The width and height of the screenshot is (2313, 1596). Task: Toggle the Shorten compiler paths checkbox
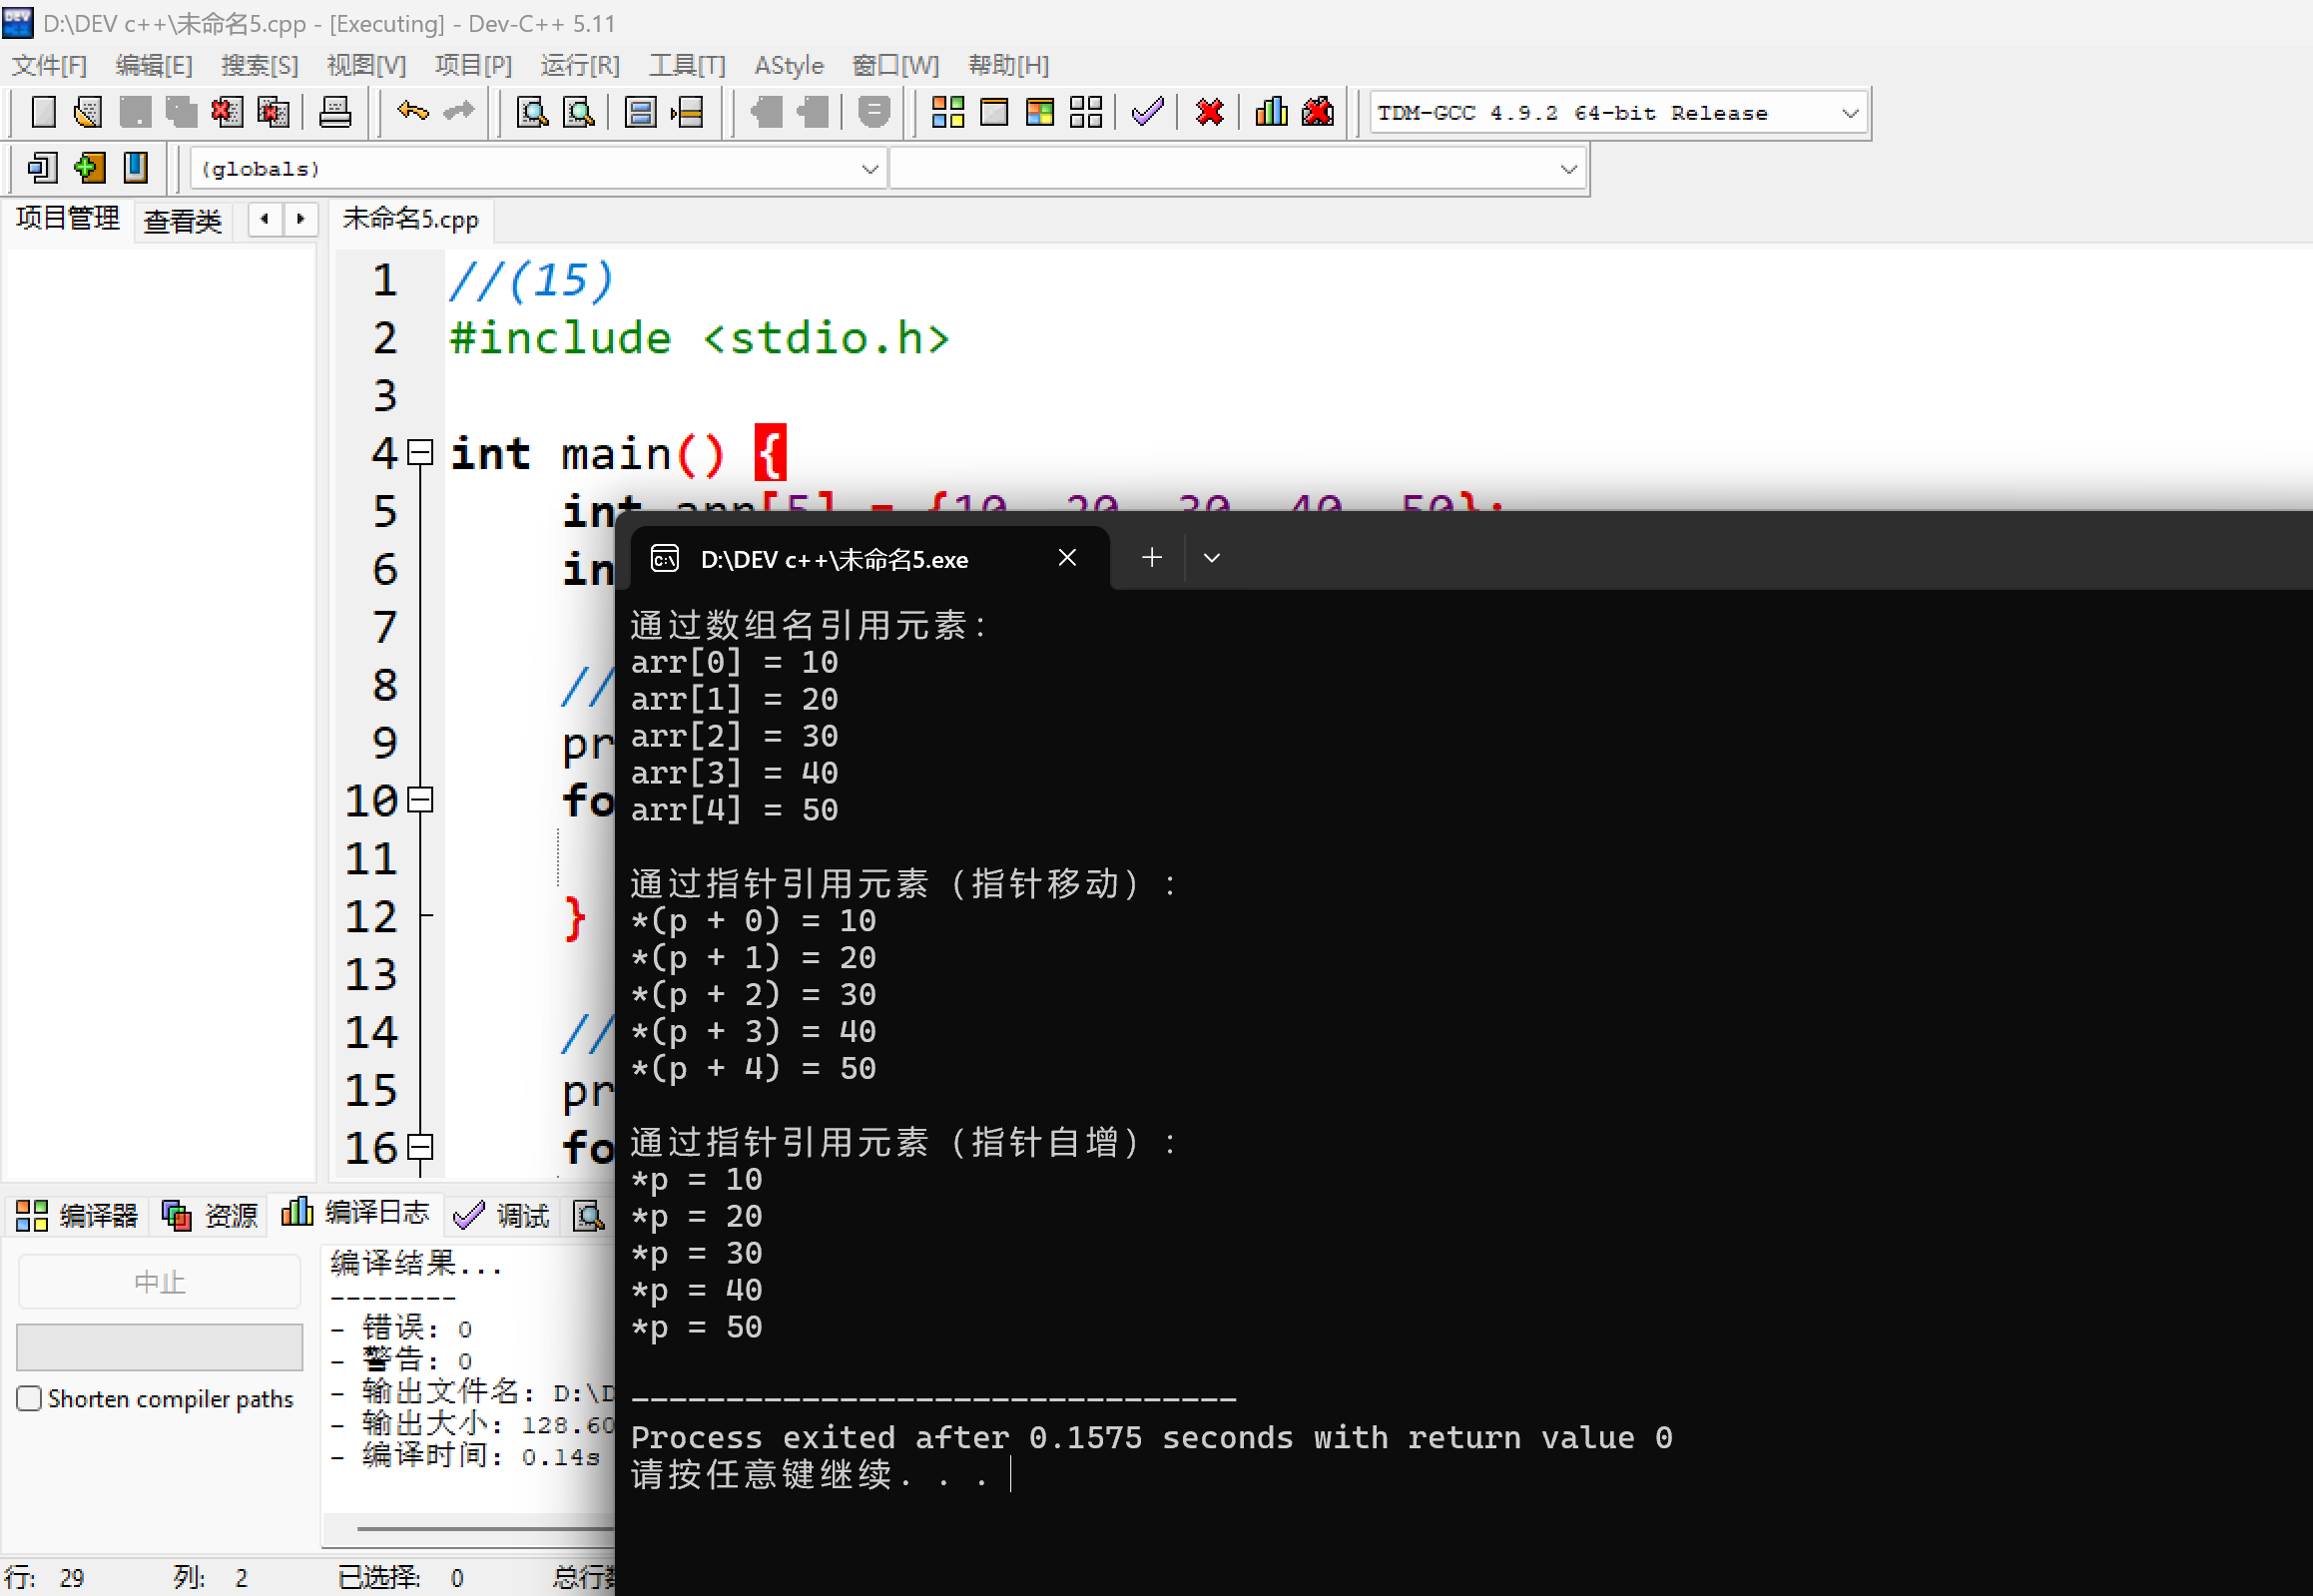coord(29,1398)
